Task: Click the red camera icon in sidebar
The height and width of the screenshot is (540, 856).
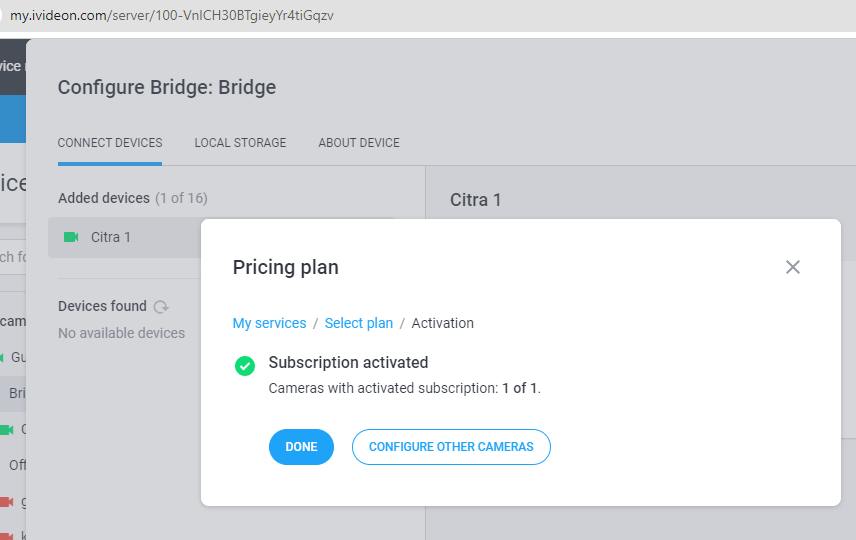Action: click(6, 502)
